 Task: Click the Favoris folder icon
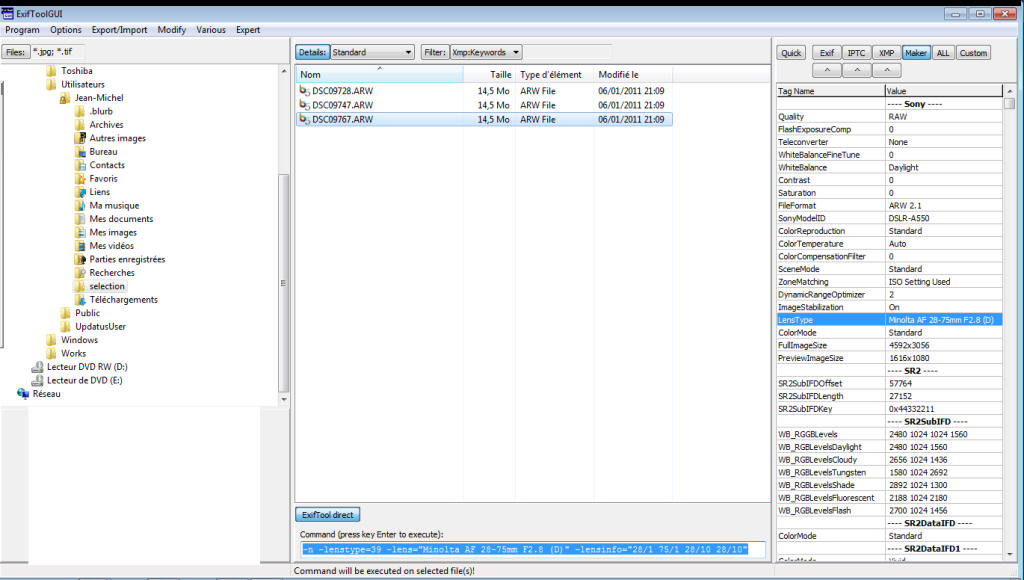tap(80, 178)
